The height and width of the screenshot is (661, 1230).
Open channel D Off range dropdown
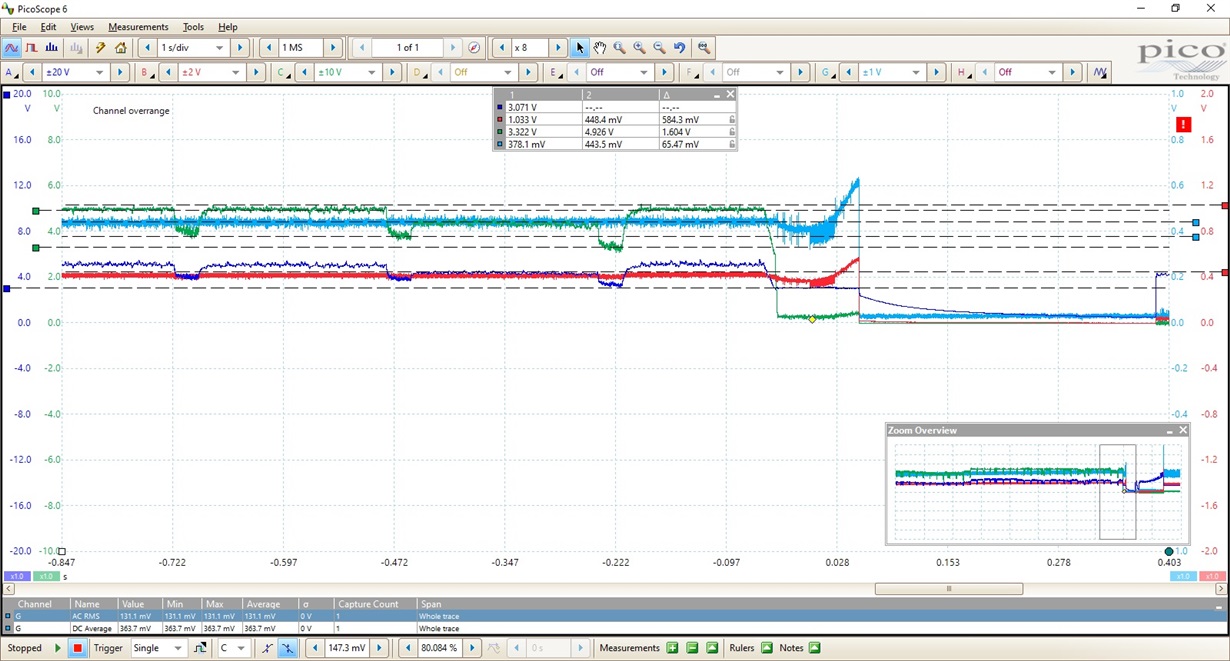pos(508,72)
